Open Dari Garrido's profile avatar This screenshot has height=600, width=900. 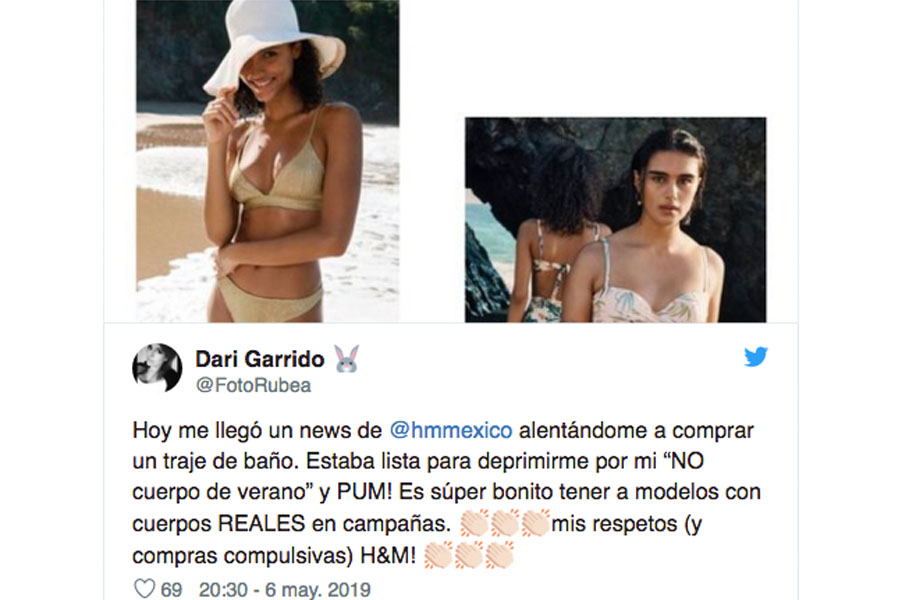(157, 368)
